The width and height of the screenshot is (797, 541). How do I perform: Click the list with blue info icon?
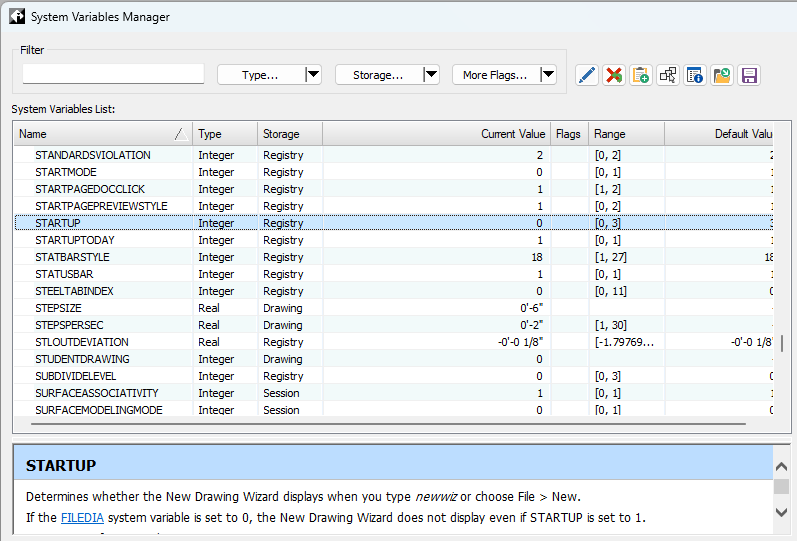(x=695, y=75)
